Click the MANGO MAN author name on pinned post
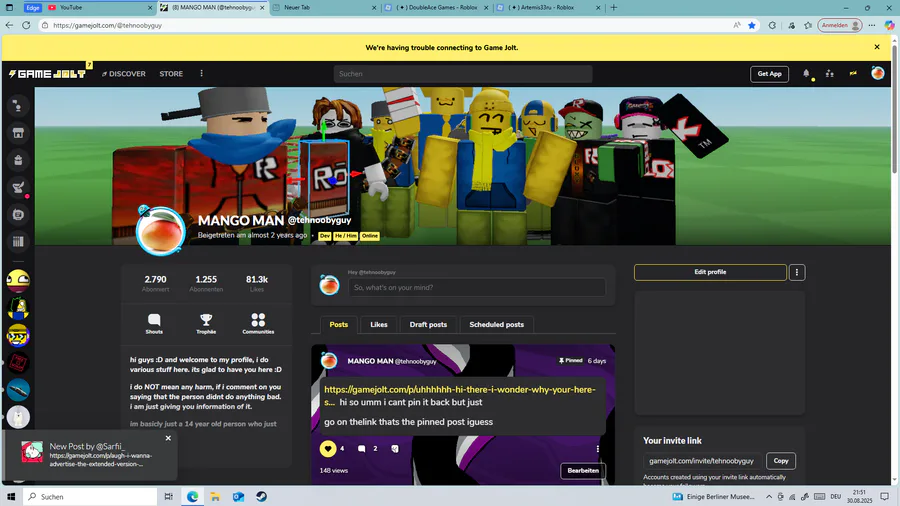 [370, 361]
